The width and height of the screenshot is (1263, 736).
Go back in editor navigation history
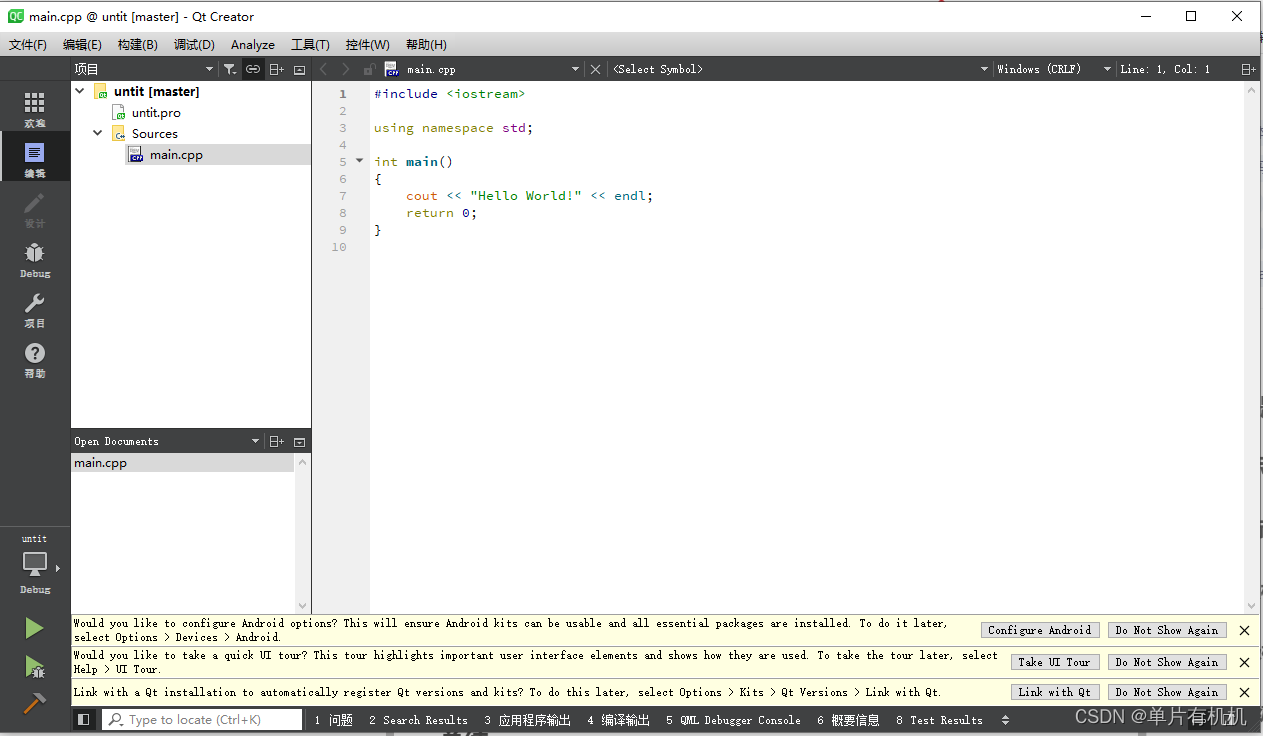(x=323, y=69)
